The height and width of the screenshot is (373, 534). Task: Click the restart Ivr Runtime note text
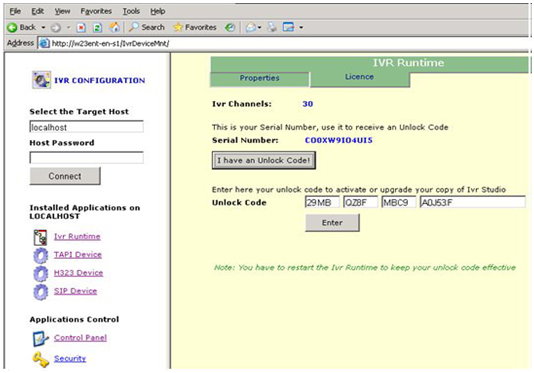point(365,268)
